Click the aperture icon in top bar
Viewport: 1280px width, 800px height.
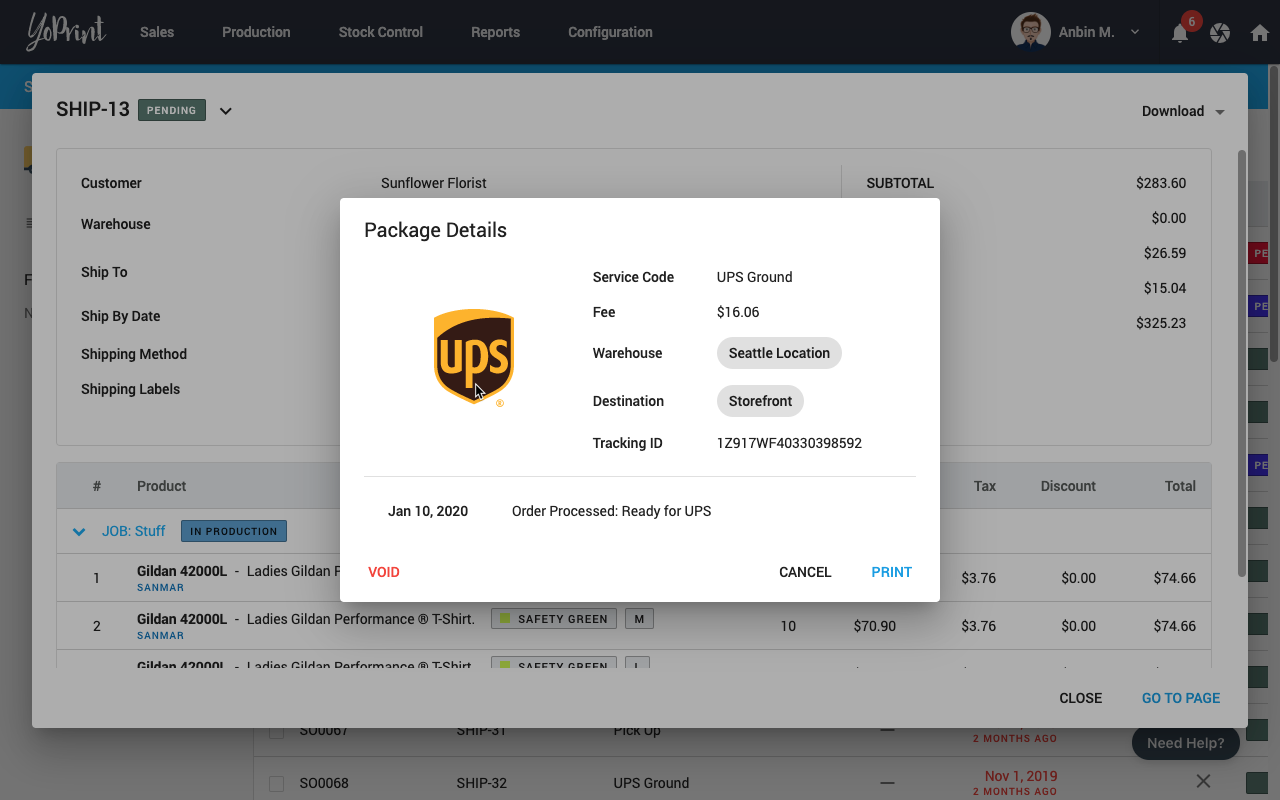pyautogui.click(x=1220, y=33)
